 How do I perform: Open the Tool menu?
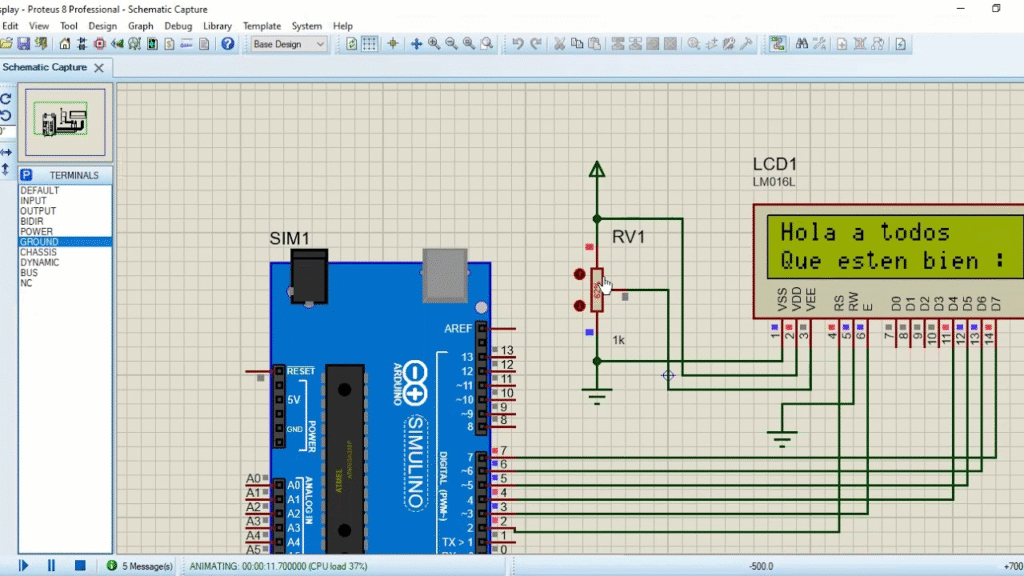69,26
